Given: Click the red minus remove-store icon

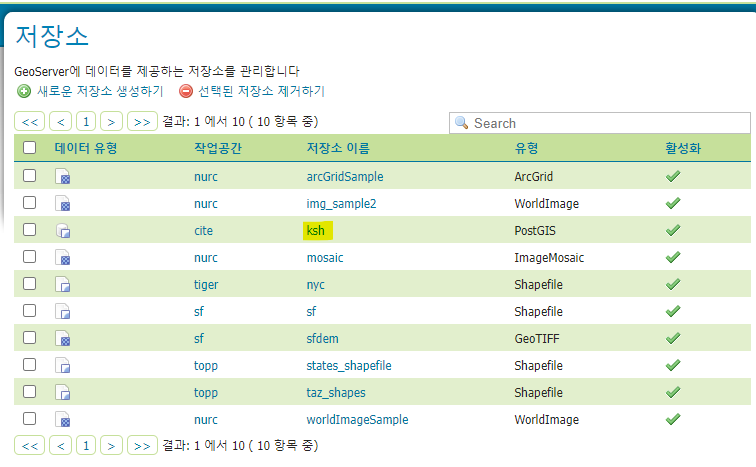Looking at the screenshot, I should (x=186, y=91).
